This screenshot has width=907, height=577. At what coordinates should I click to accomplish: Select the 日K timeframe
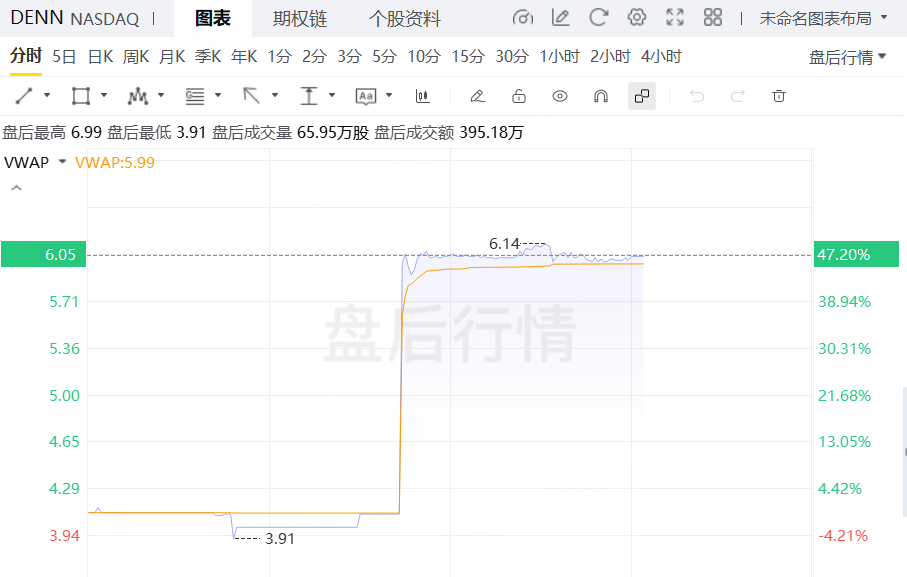click(x=100, y=57)
